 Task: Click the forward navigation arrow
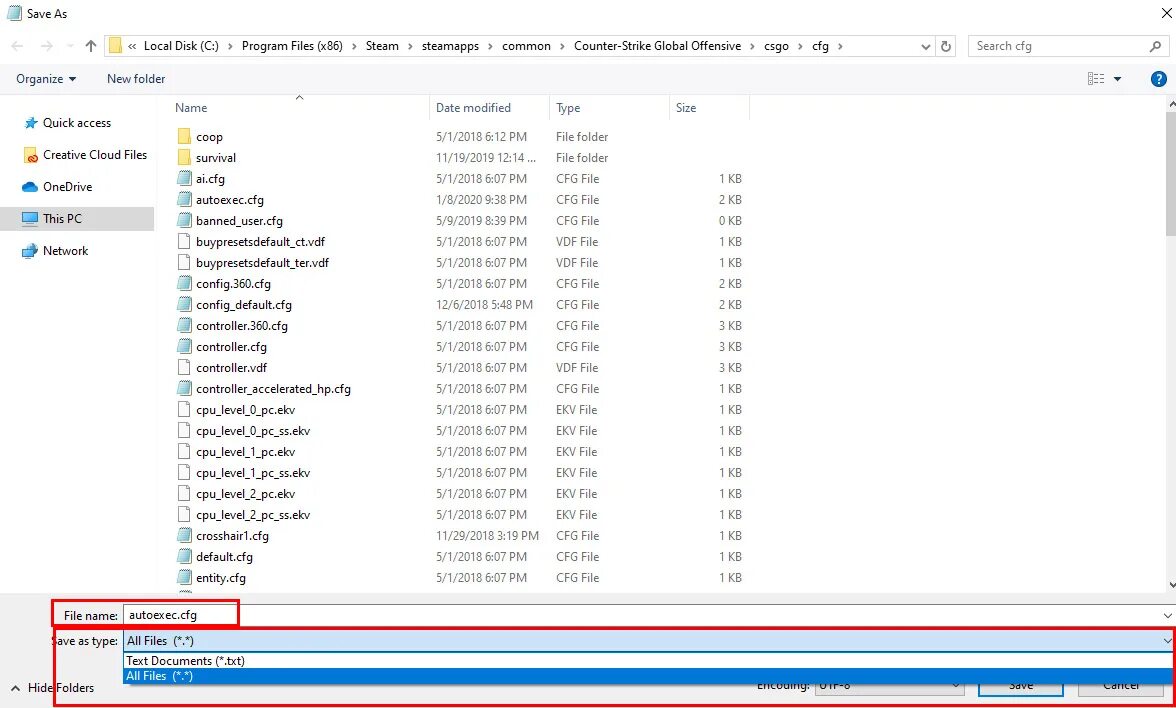point(46,46)
